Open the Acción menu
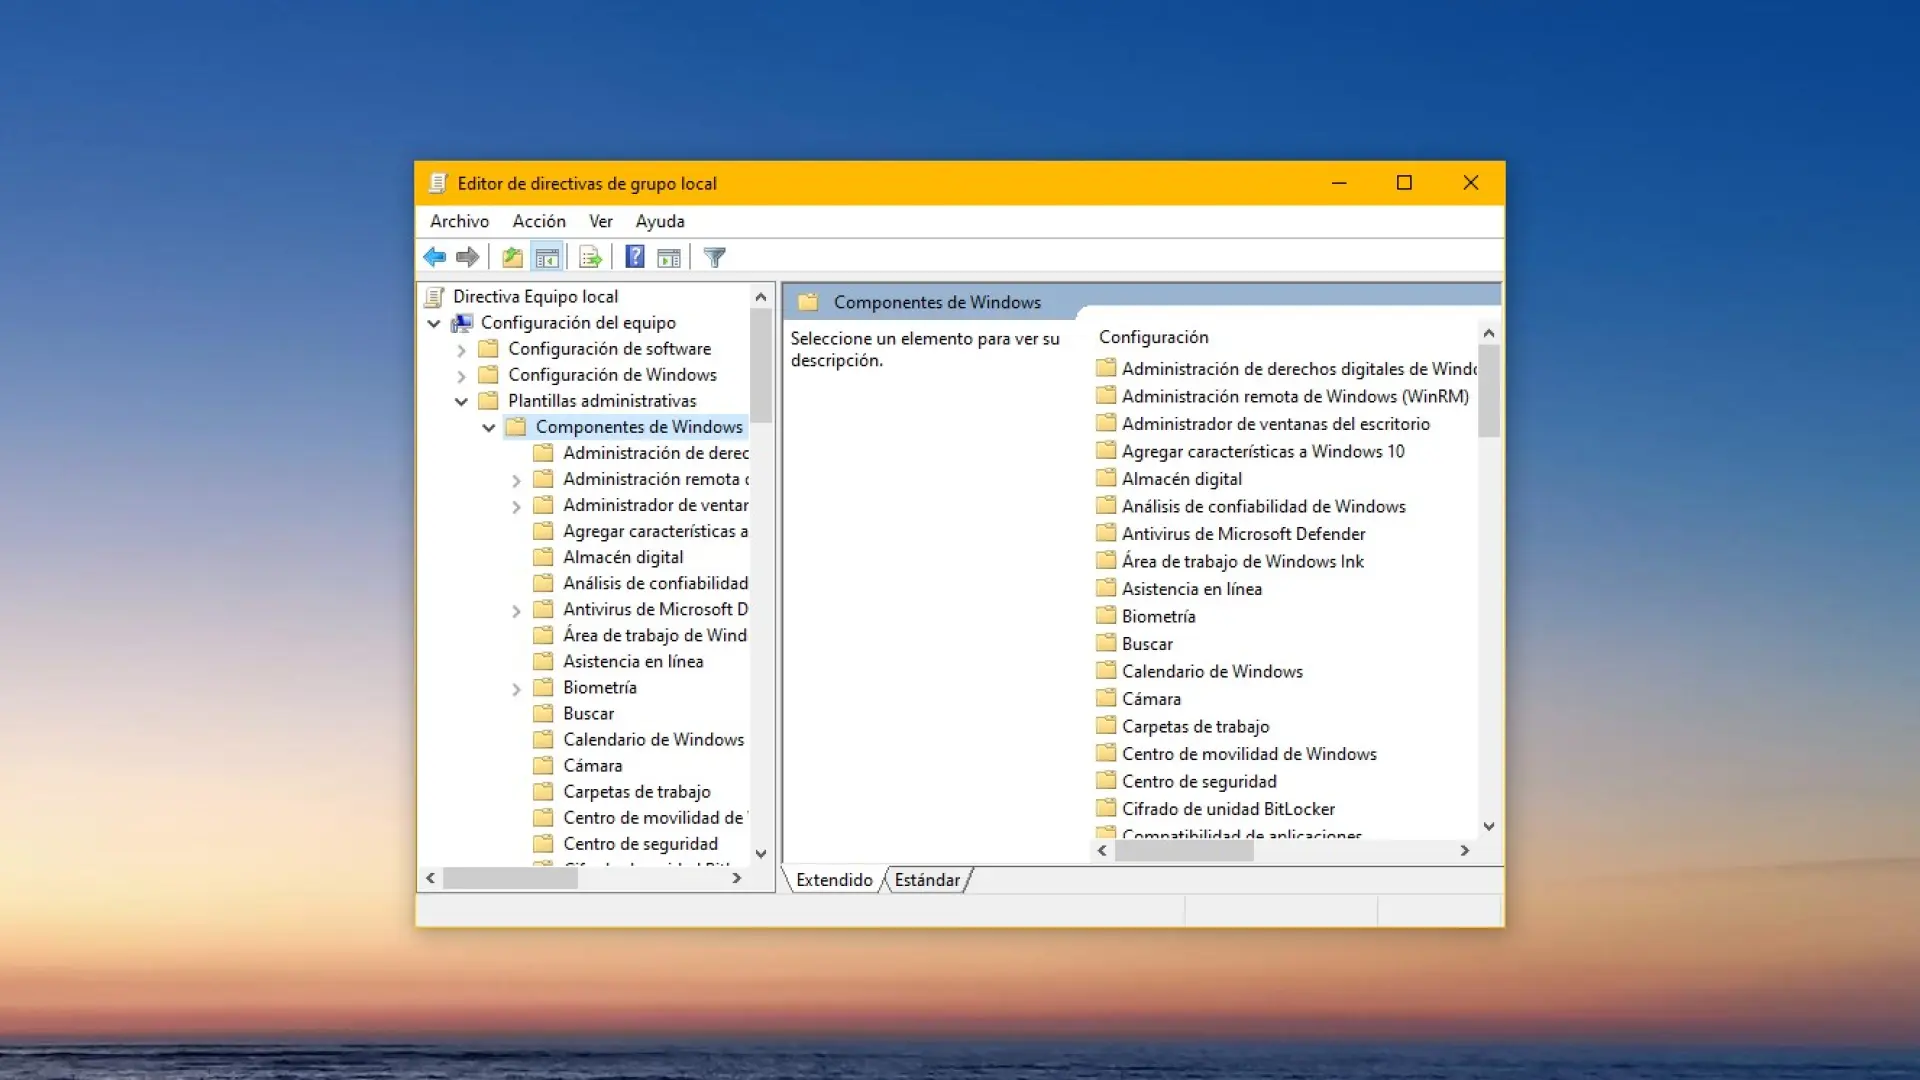Viewport: 1920px width, 1080px height. [538, 221]
